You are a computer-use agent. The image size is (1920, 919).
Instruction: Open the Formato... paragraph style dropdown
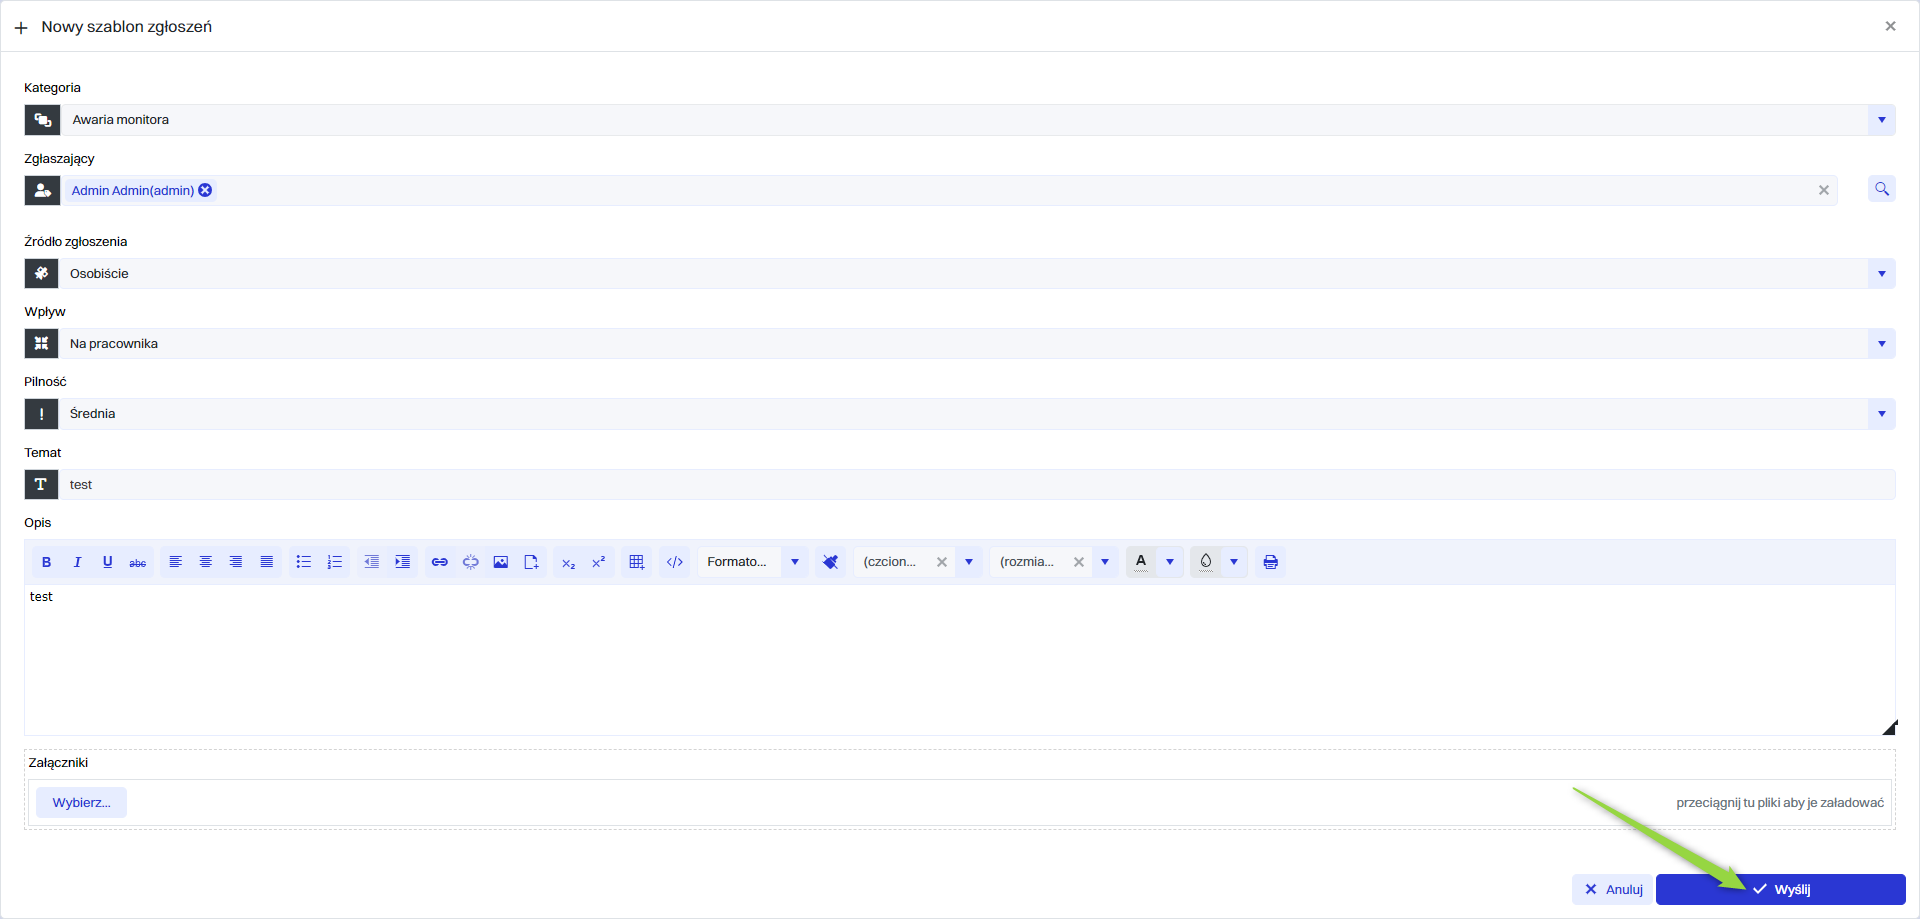[795, 562]
